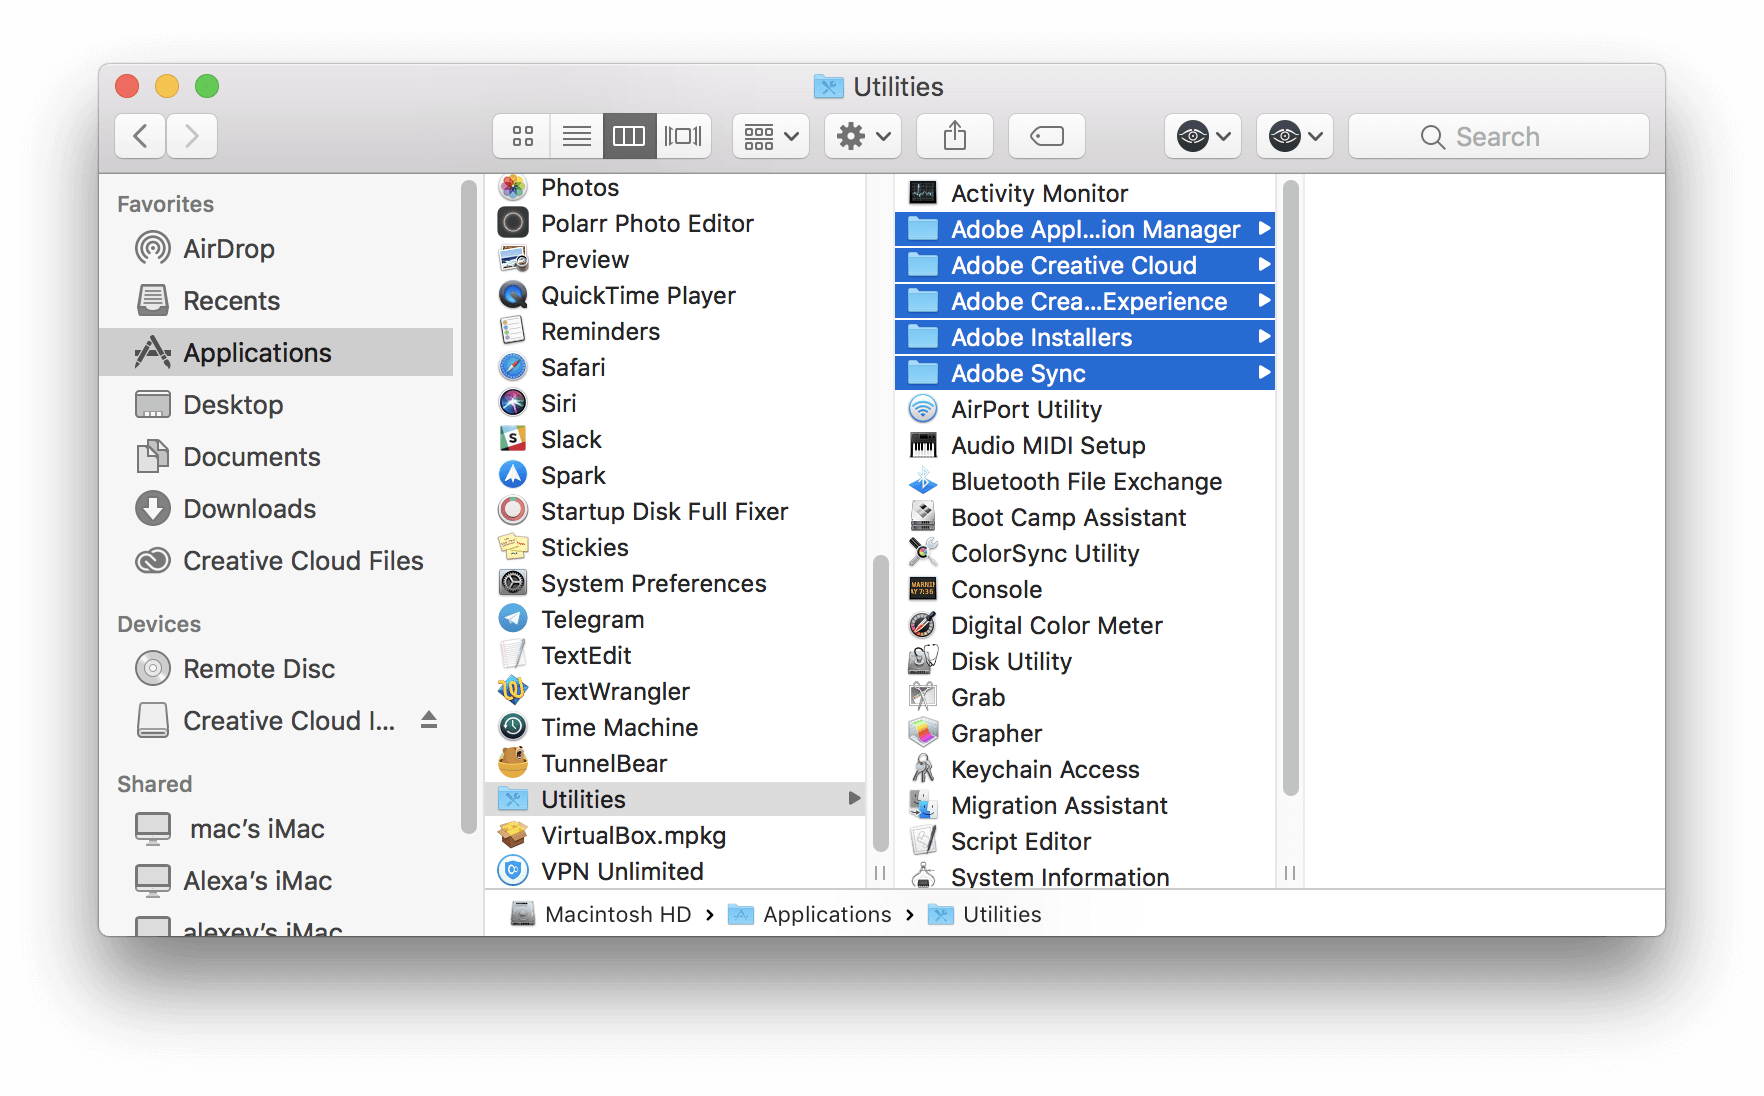Eject the Creative Cloud disk

tap(429, 720)
